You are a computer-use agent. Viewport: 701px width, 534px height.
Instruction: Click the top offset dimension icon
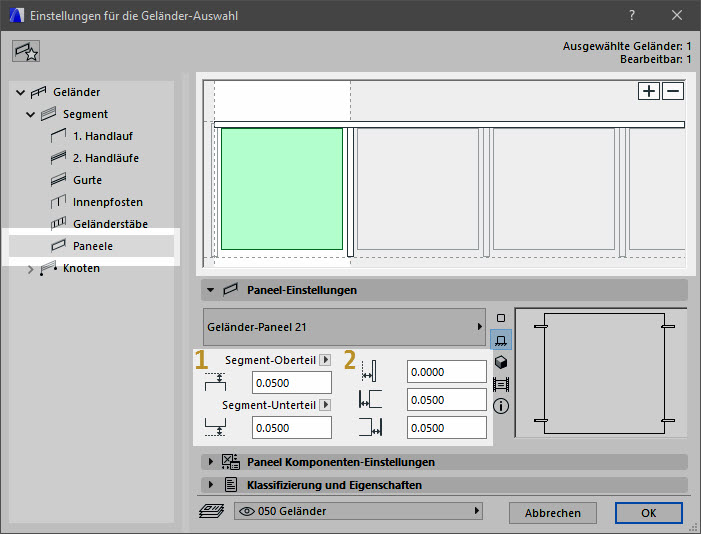215,382
